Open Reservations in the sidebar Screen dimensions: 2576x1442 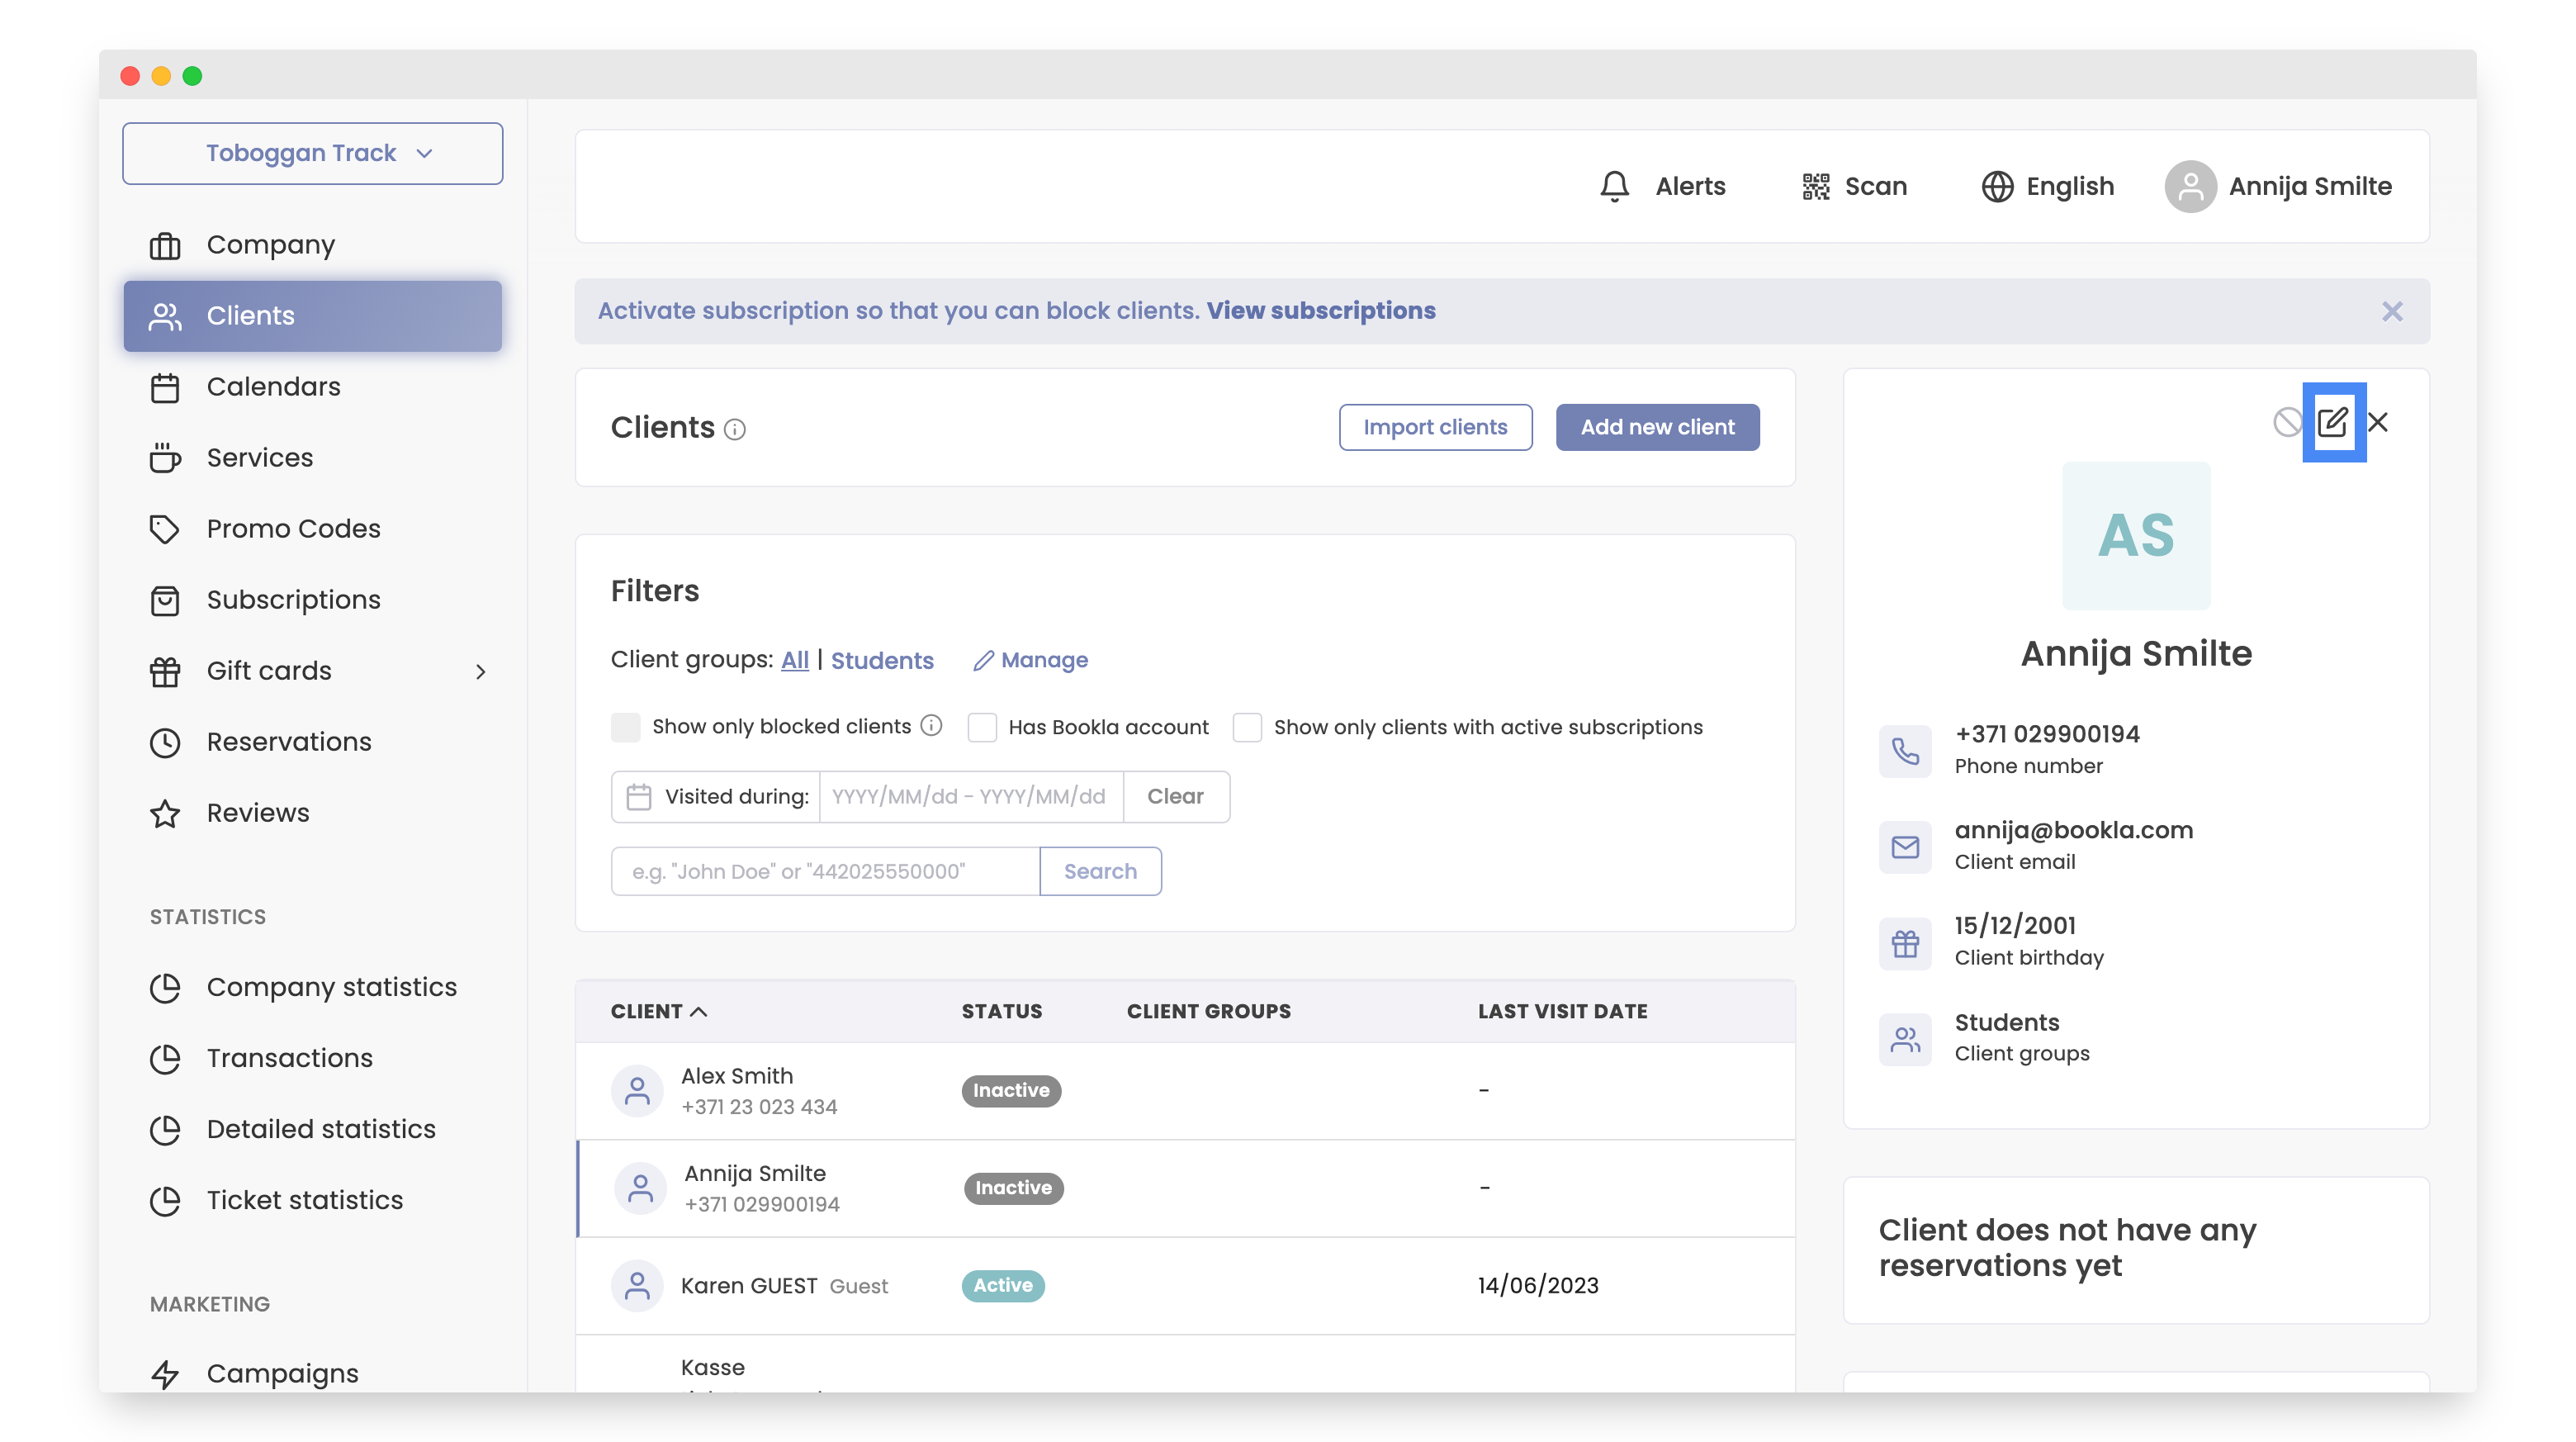tap(288, 742)
